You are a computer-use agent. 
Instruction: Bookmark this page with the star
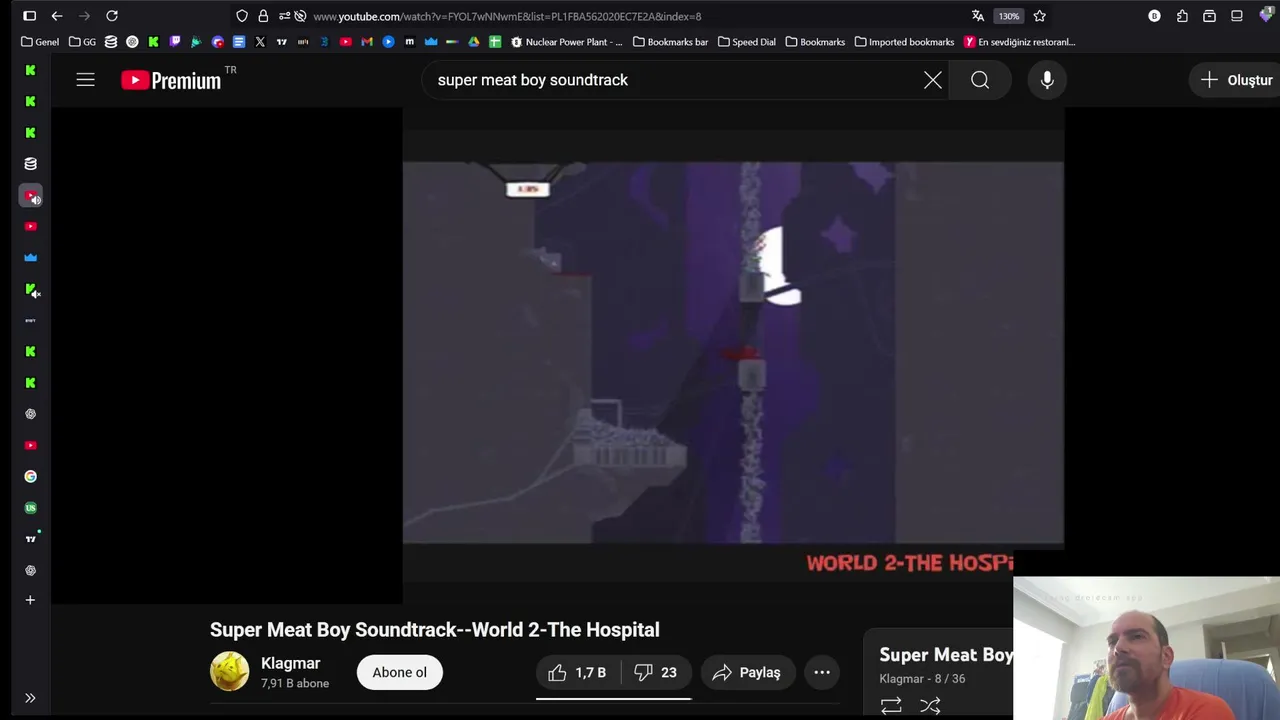click(1040, 16)
